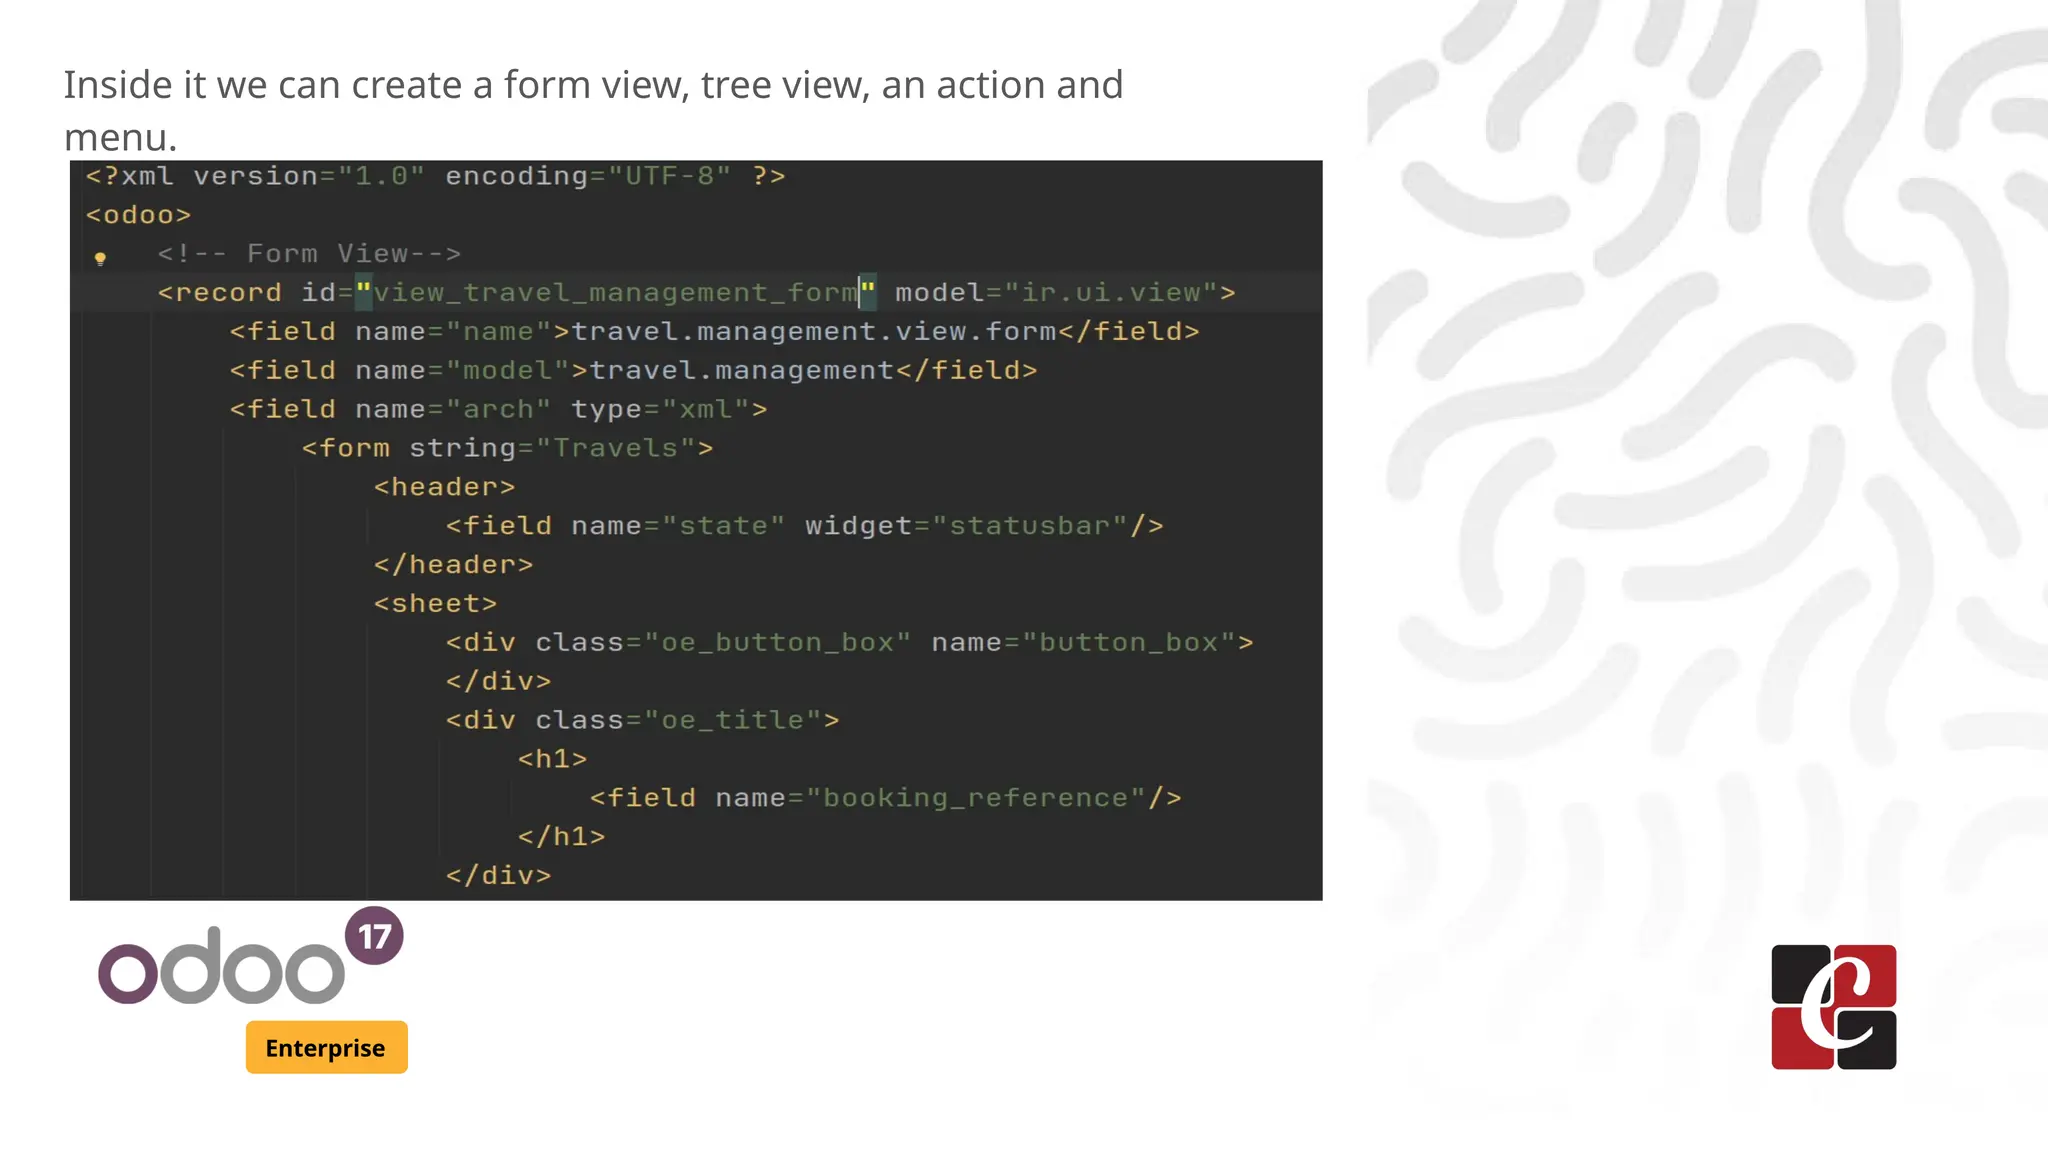The image size is (2048, 1152).
Task: Click the arch field with type xml
Action: 498,410
